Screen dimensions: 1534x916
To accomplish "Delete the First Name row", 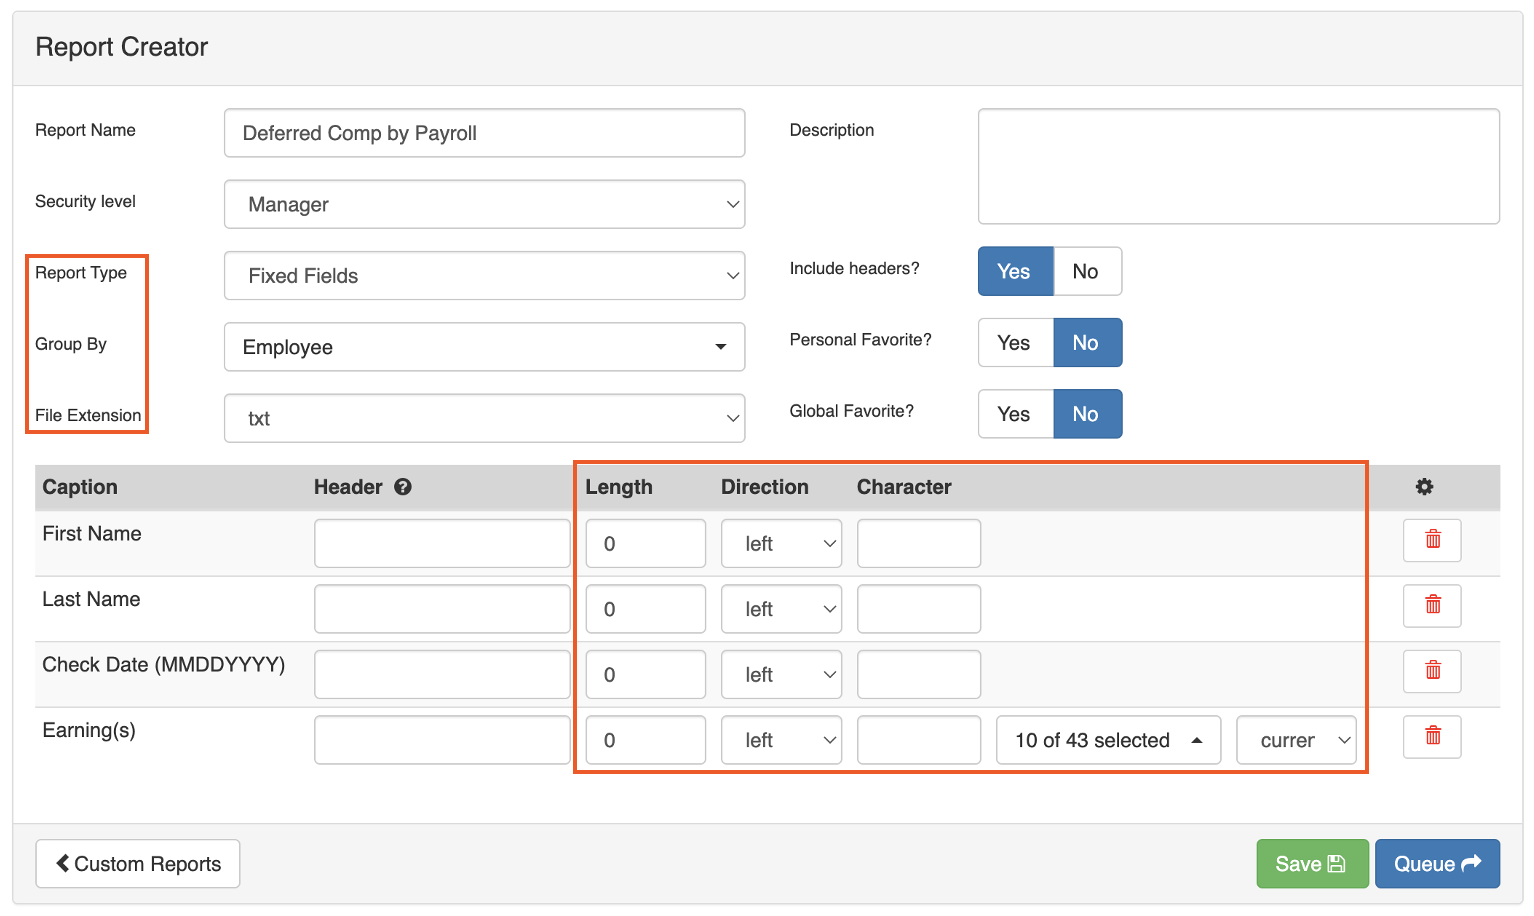I will click(1432, 540).
